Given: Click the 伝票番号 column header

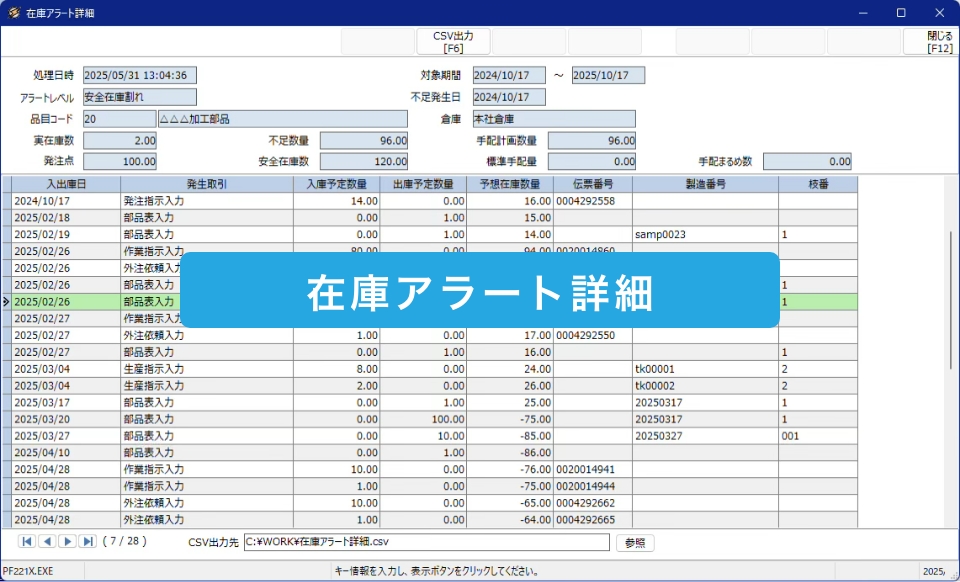Looking at the screenshot, I should pos(593,184).
